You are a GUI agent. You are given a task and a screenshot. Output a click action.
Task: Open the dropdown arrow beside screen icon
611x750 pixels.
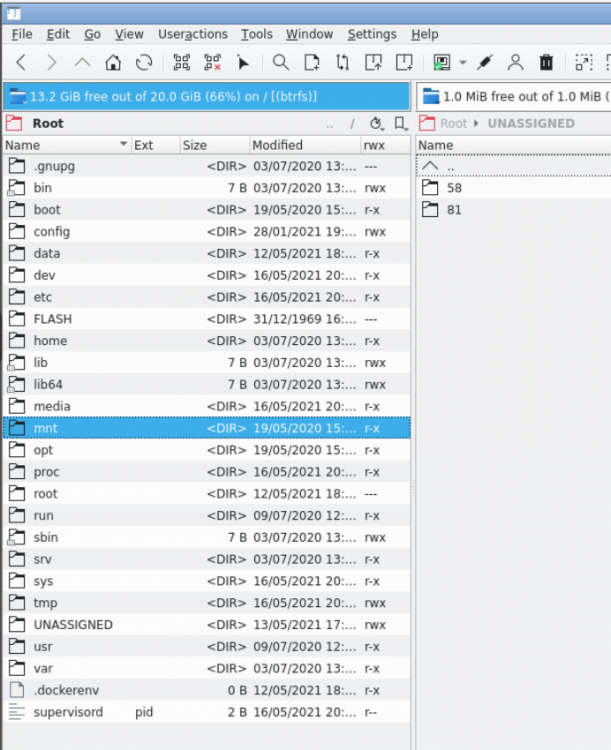(463, 63)
